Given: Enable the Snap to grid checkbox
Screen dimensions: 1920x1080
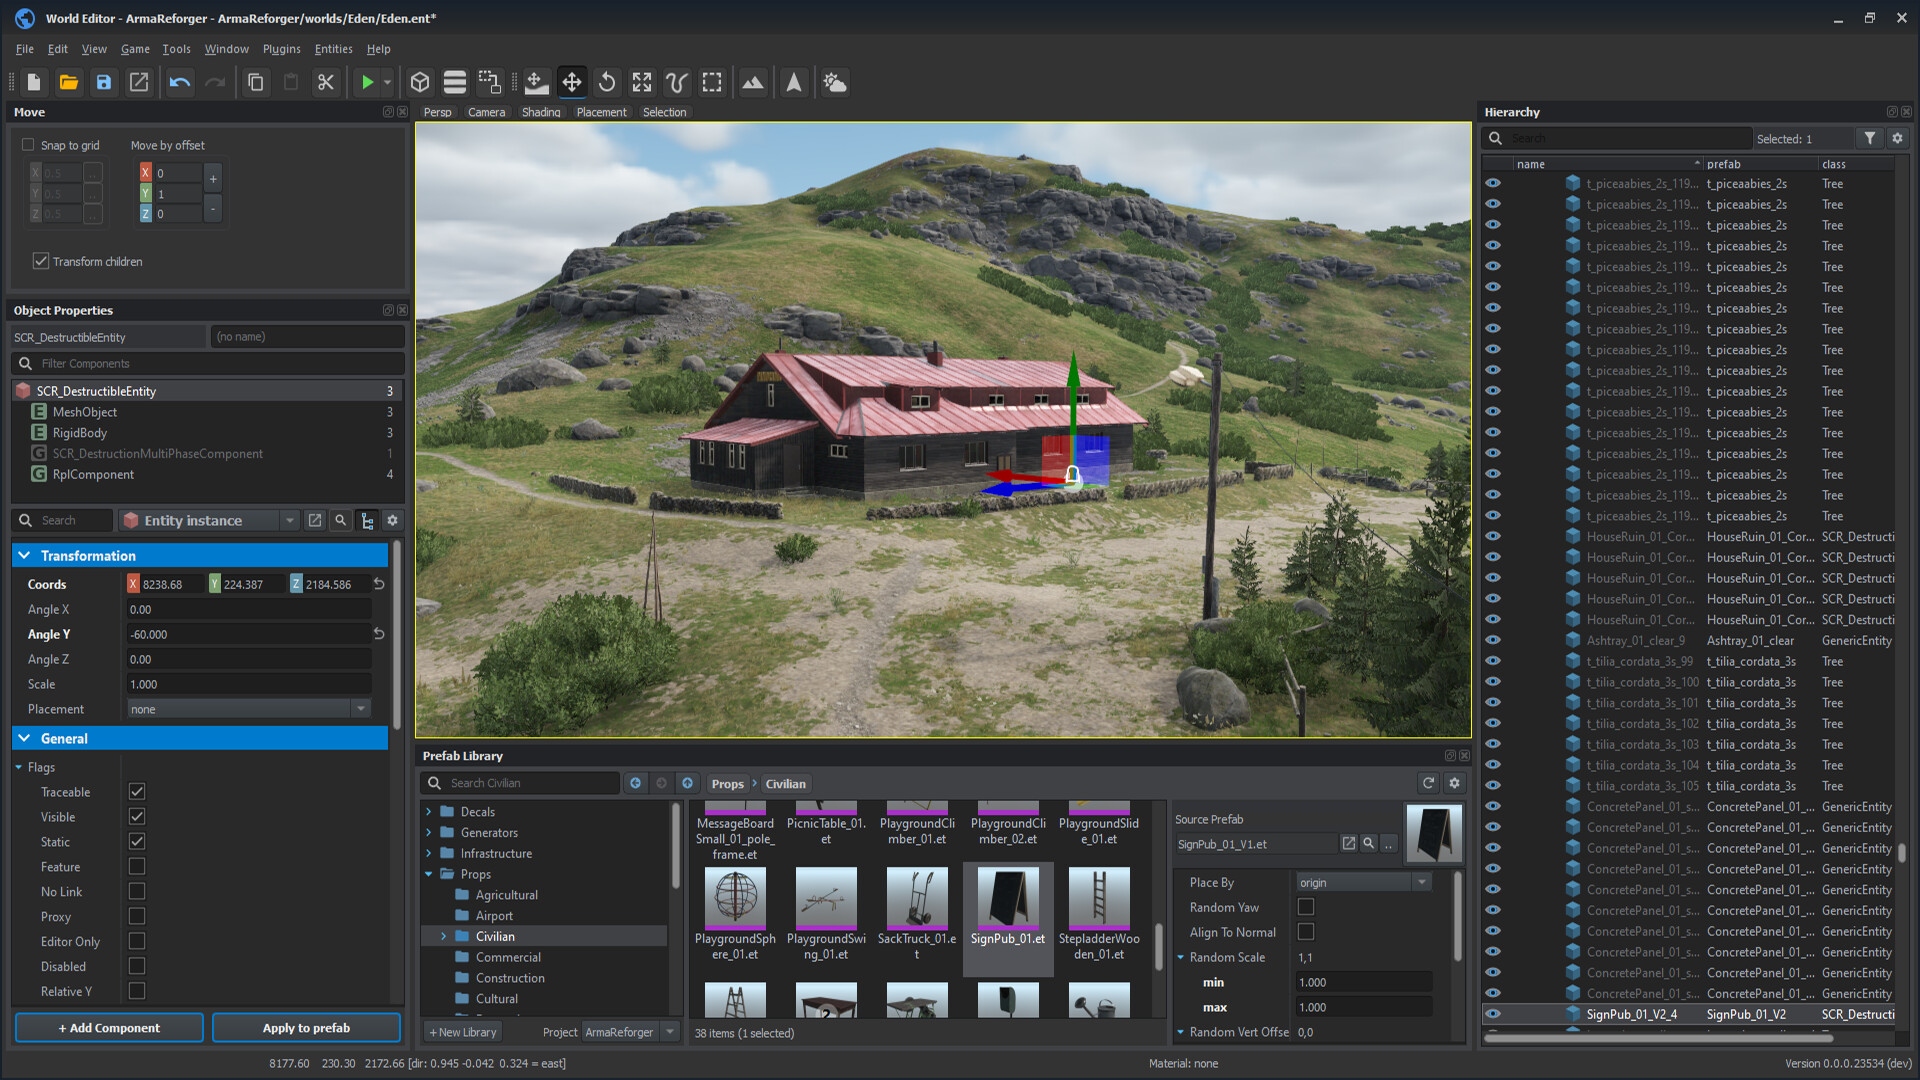Looking at the screenshot, I should click(x=29, y=145).
